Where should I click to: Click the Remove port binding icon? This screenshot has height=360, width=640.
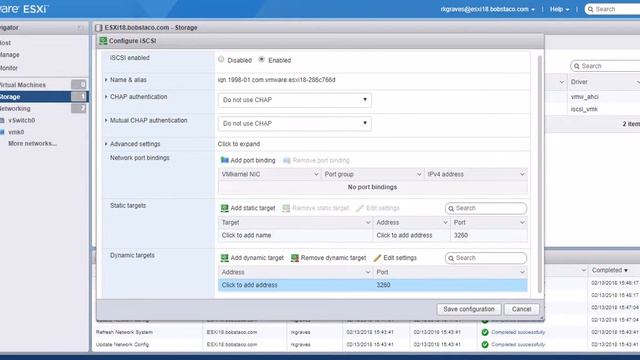coord(287,160)
